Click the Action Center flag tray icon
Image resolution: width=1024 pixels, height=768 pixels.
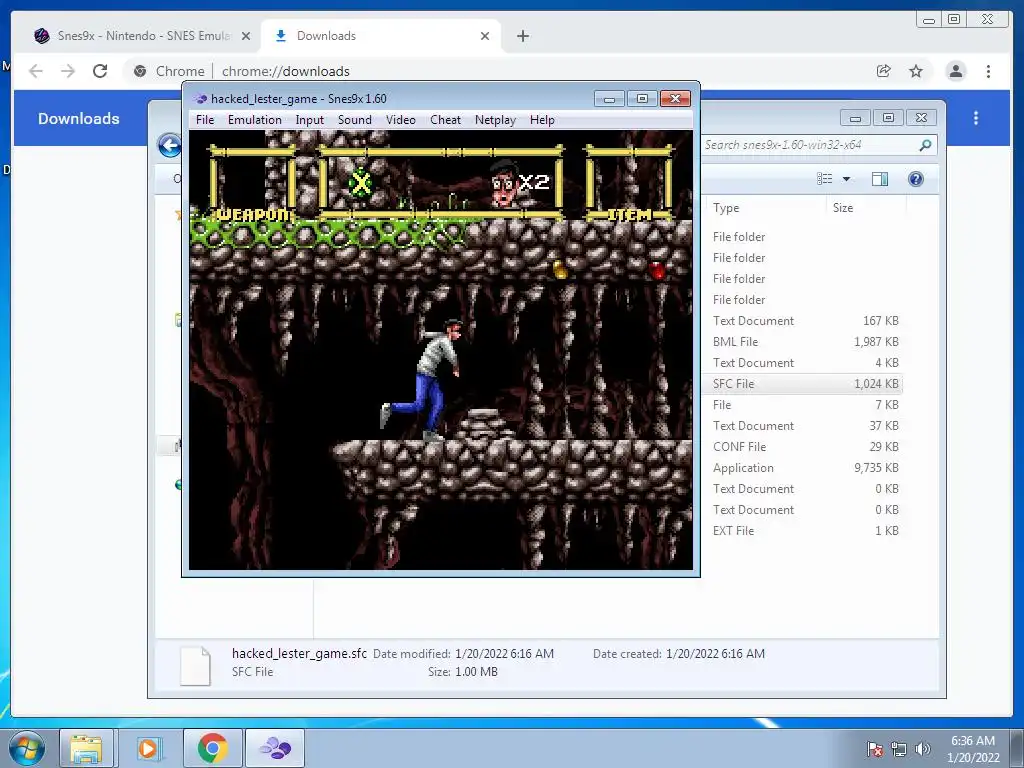tap(874, 749)
